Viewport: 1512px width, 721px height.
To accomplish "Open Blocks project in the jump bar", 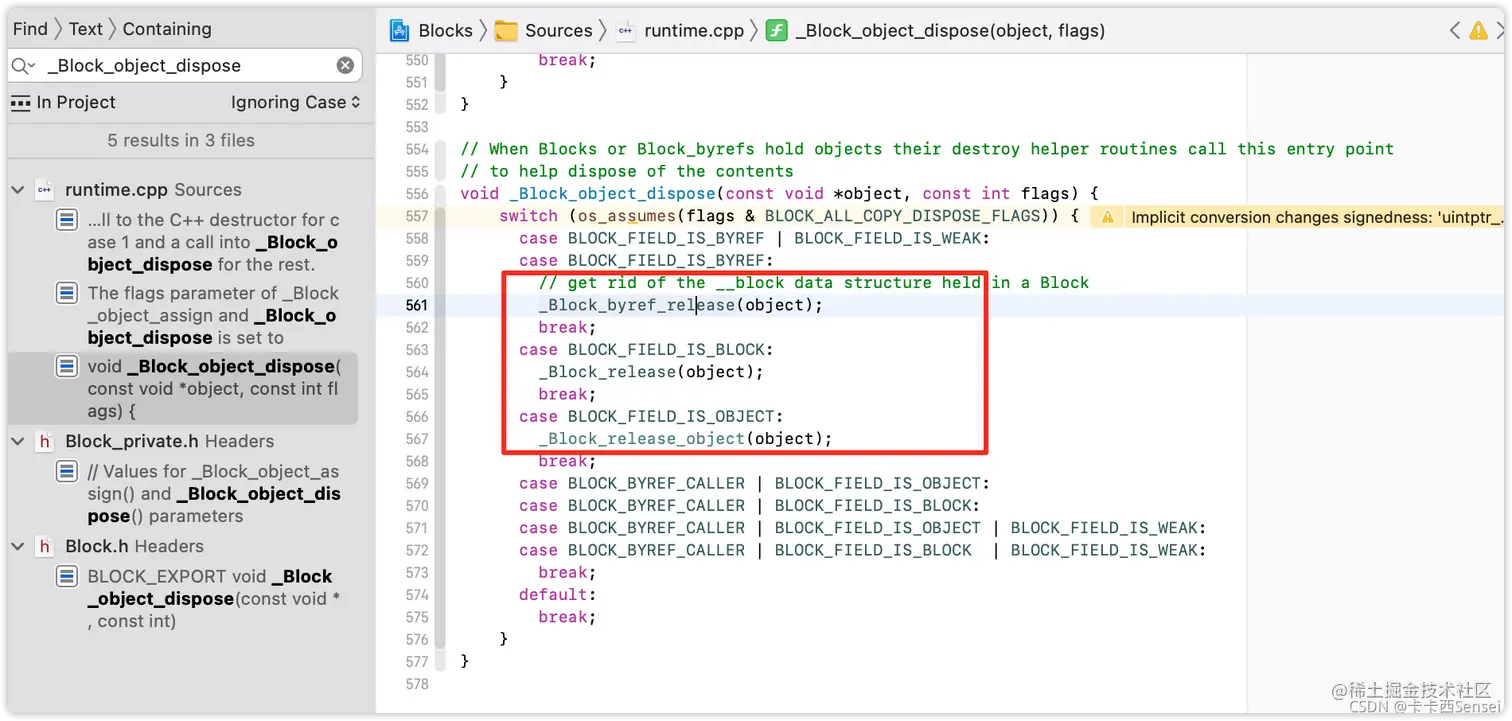I will pos(445,30).
